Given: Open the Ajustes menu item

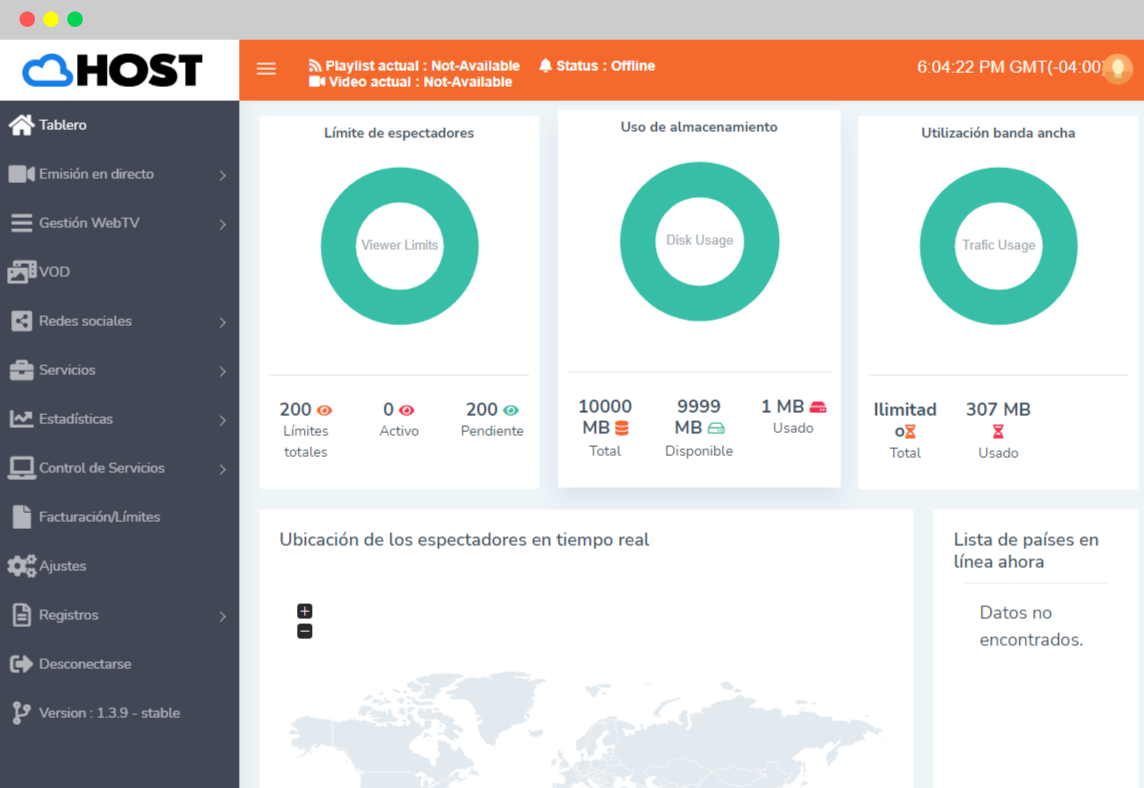Looking at the screenshot, I should click(x=120, y=565).
